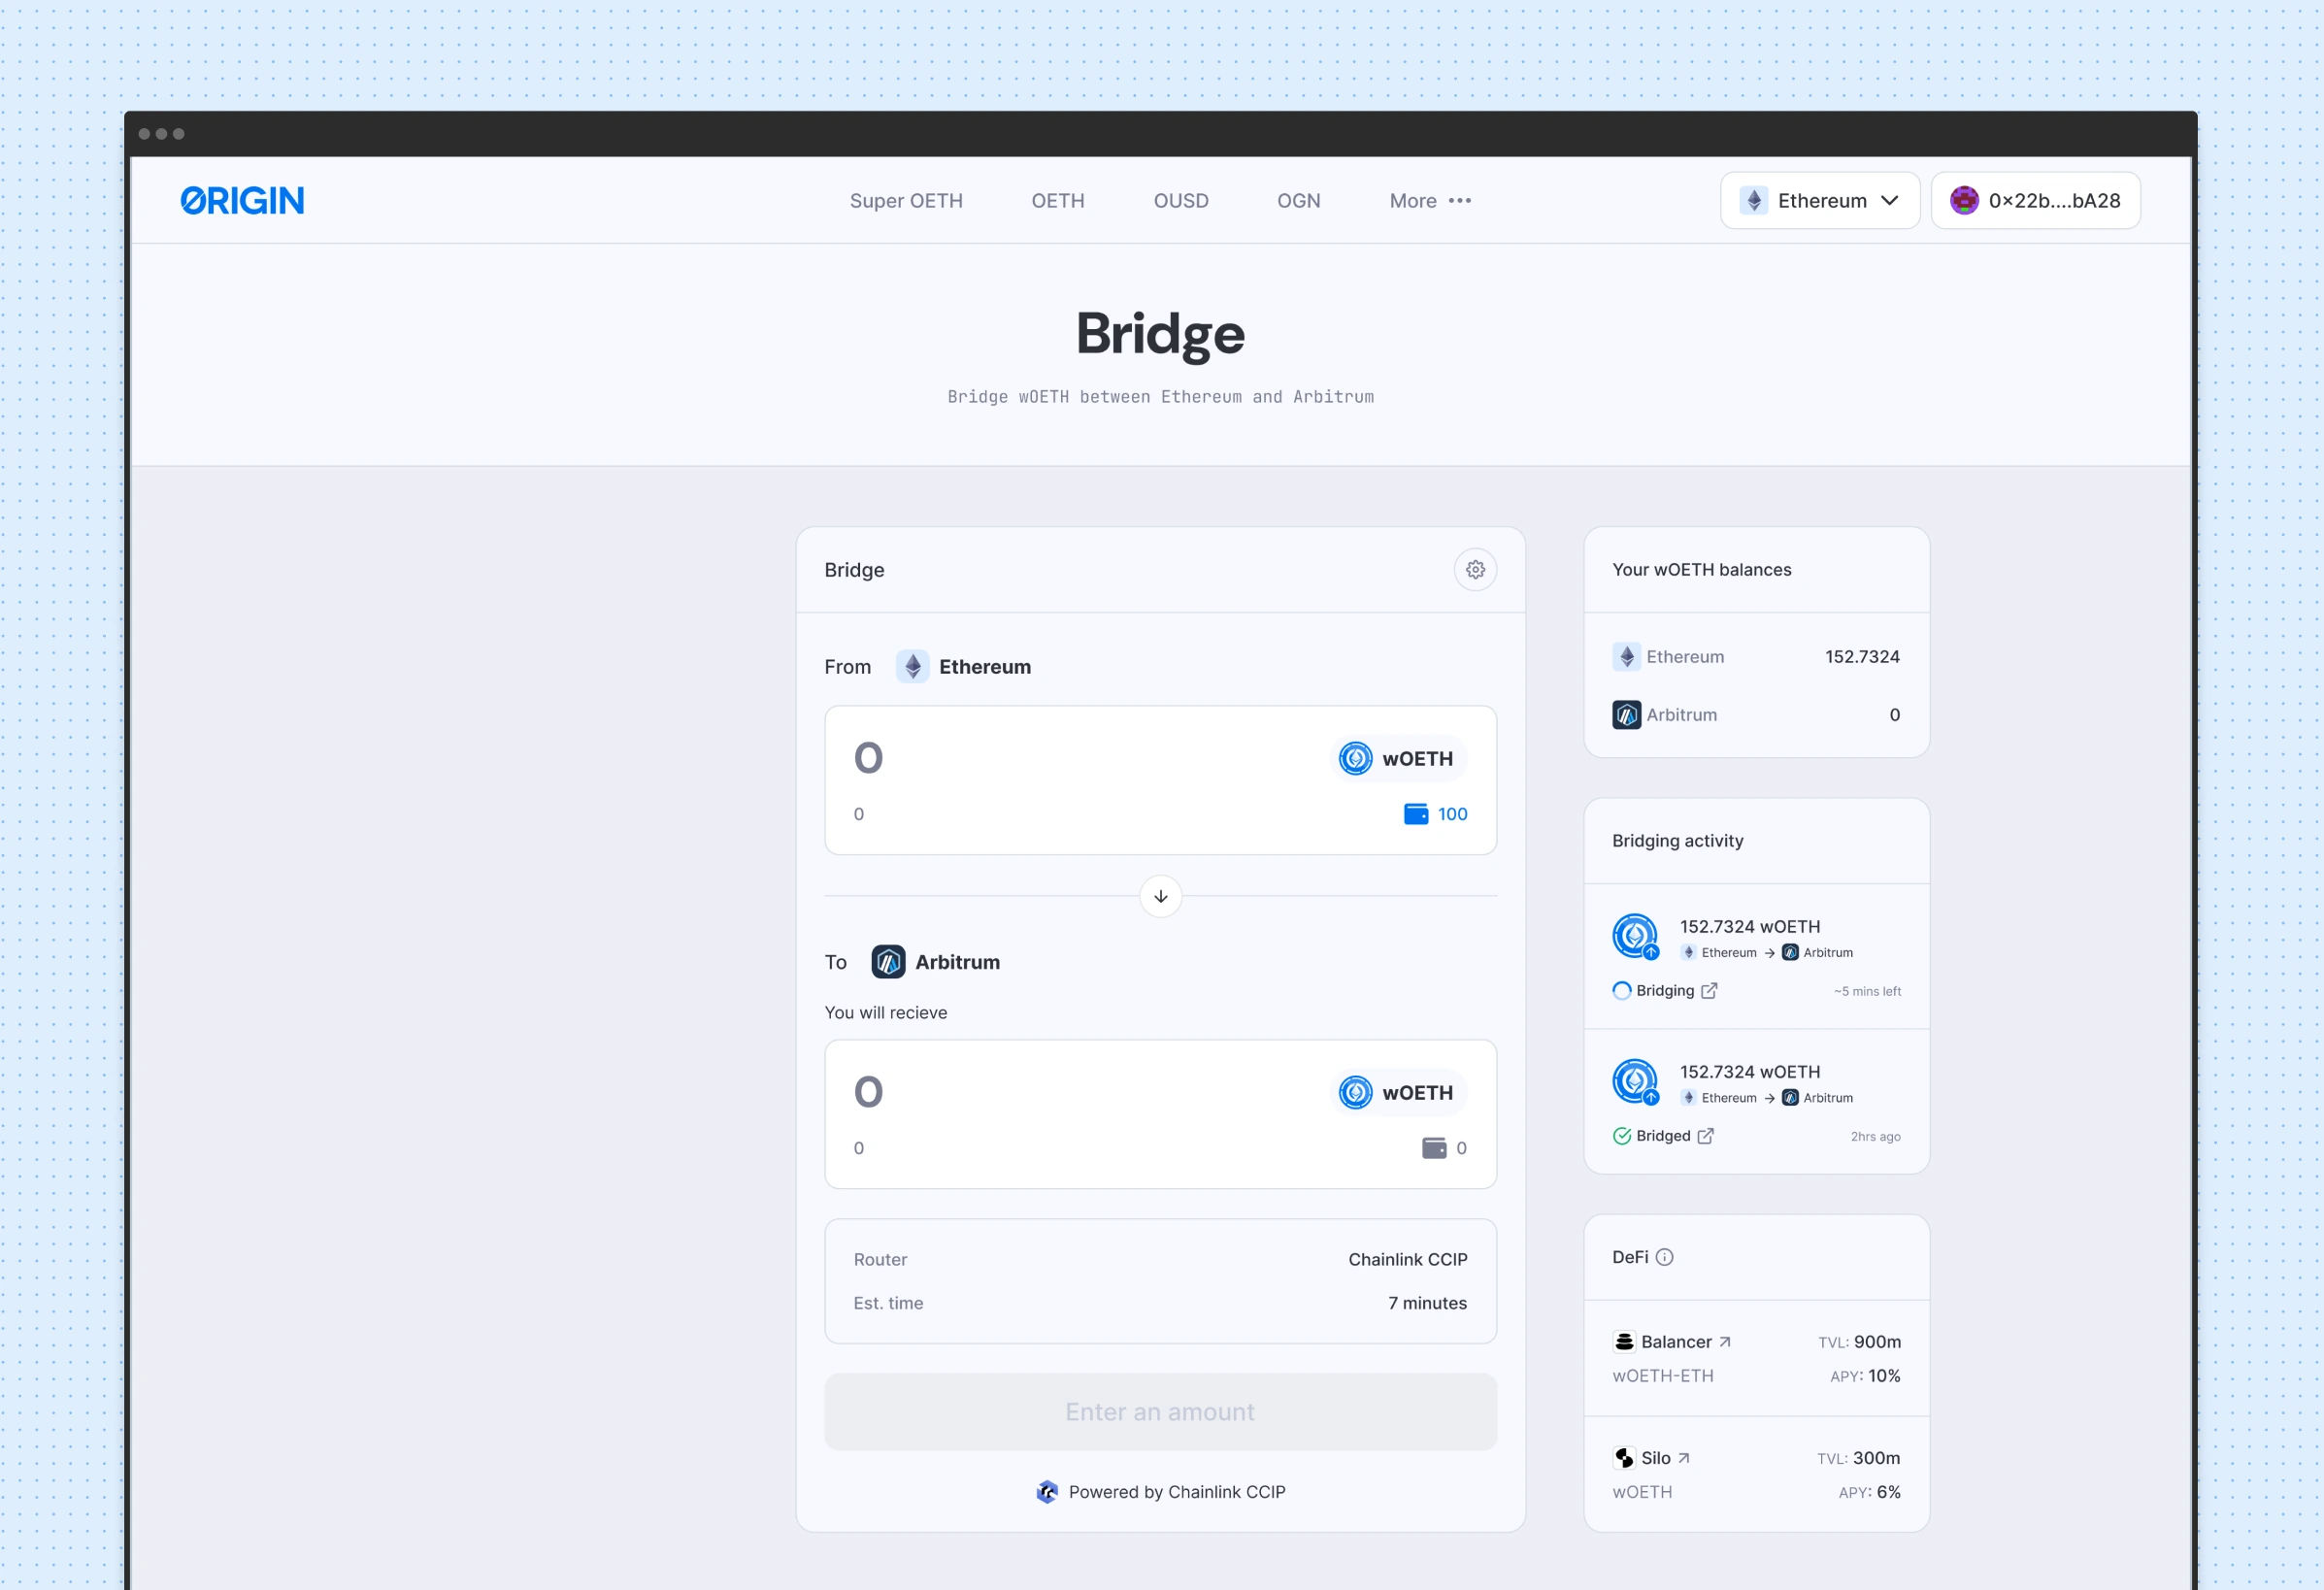Viewport: 2324px width, 1590px height.
Task: Click the wOETH-ETH pool label
Action: 1662,1376
